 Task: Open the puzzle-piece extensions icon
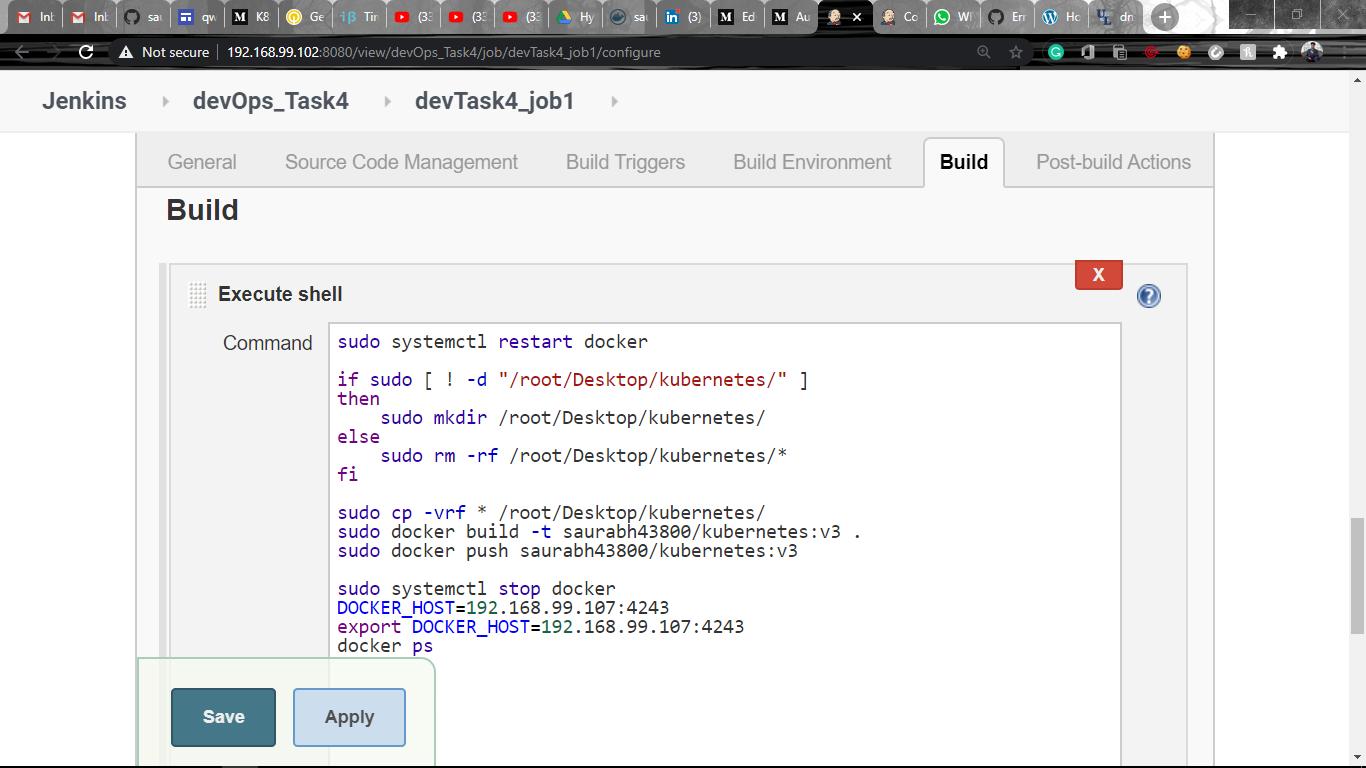(1279, 52)
